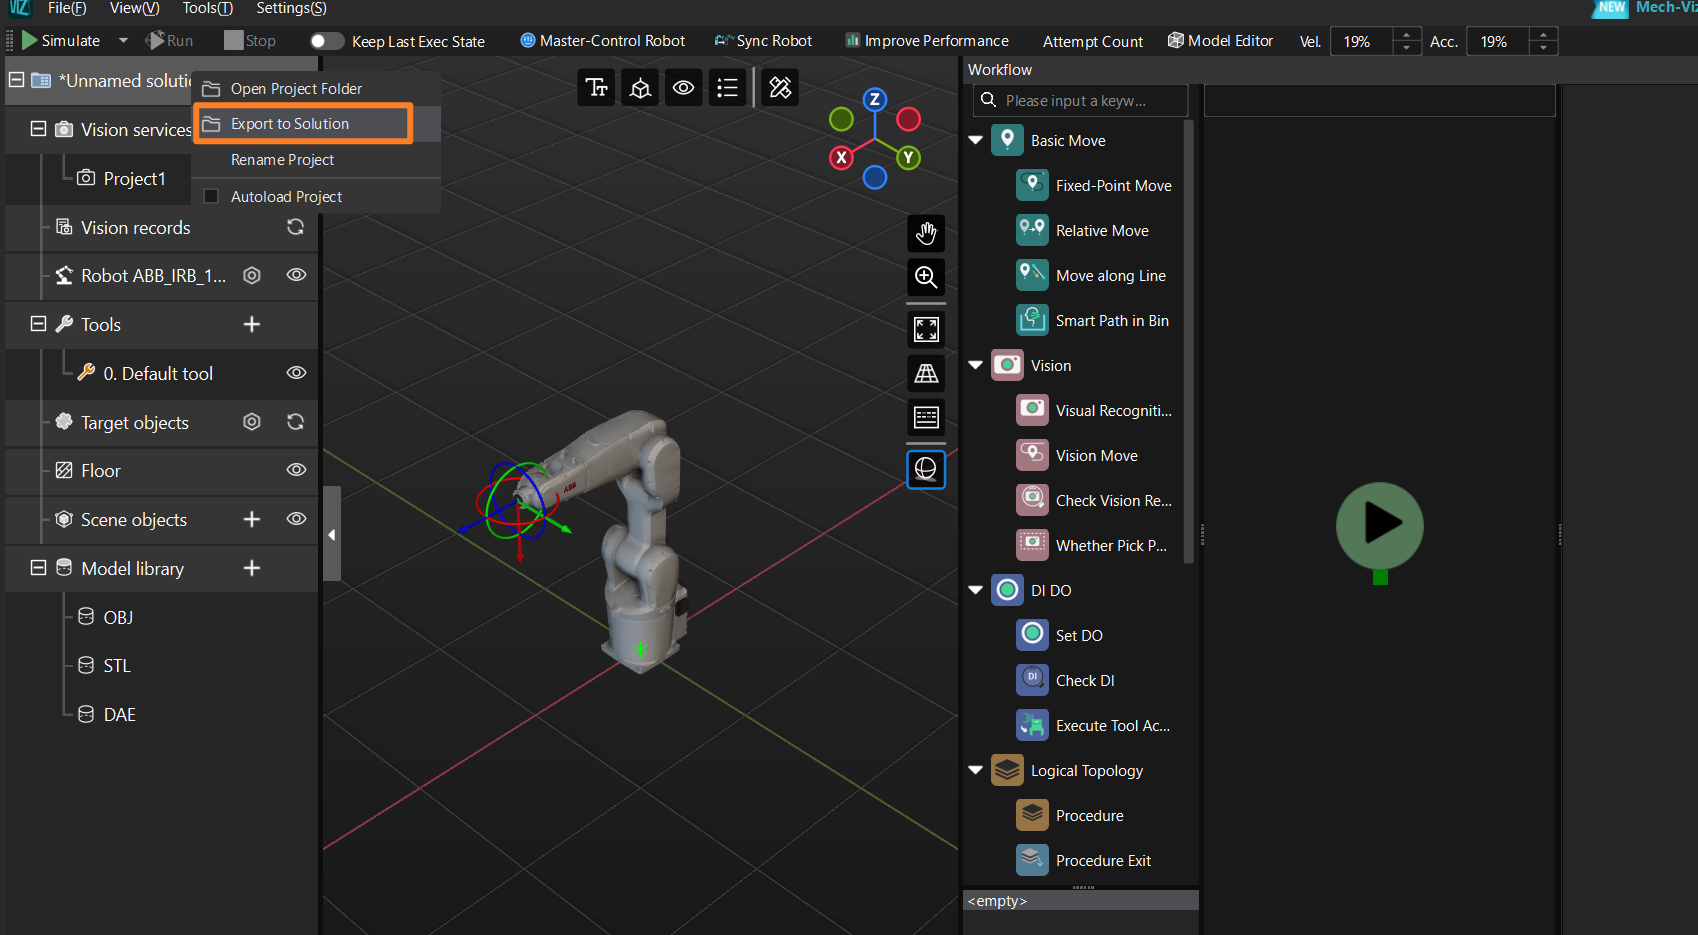This screenshot has width=1698, height=935.
Task: Open the Model Editor
Action: (1220, 41)
